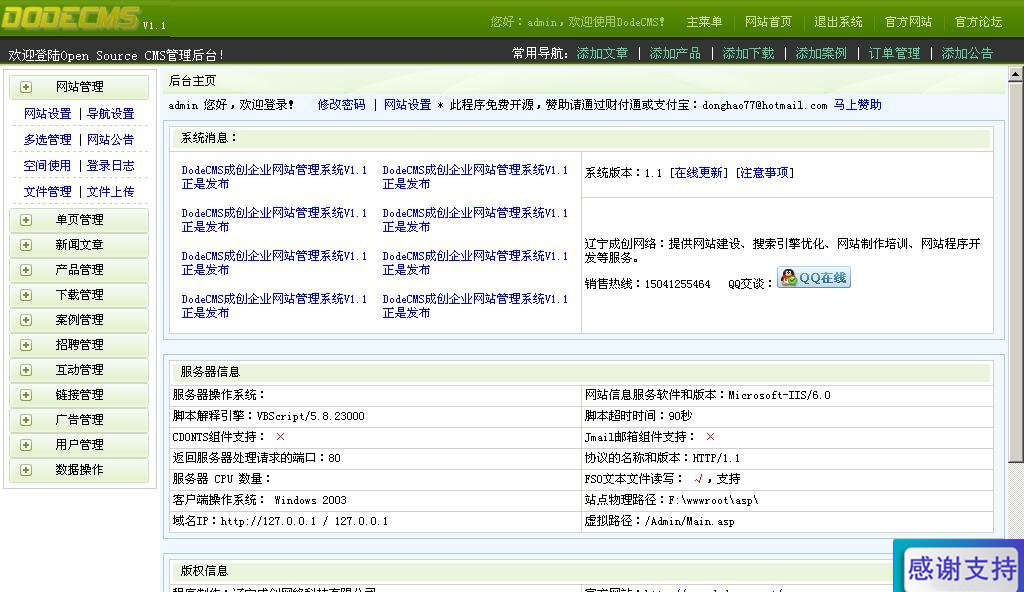The image size is (1024, 592).
Task: Click the 客户端操作系统 Windows 2003 cell
Action: point(376,501)
